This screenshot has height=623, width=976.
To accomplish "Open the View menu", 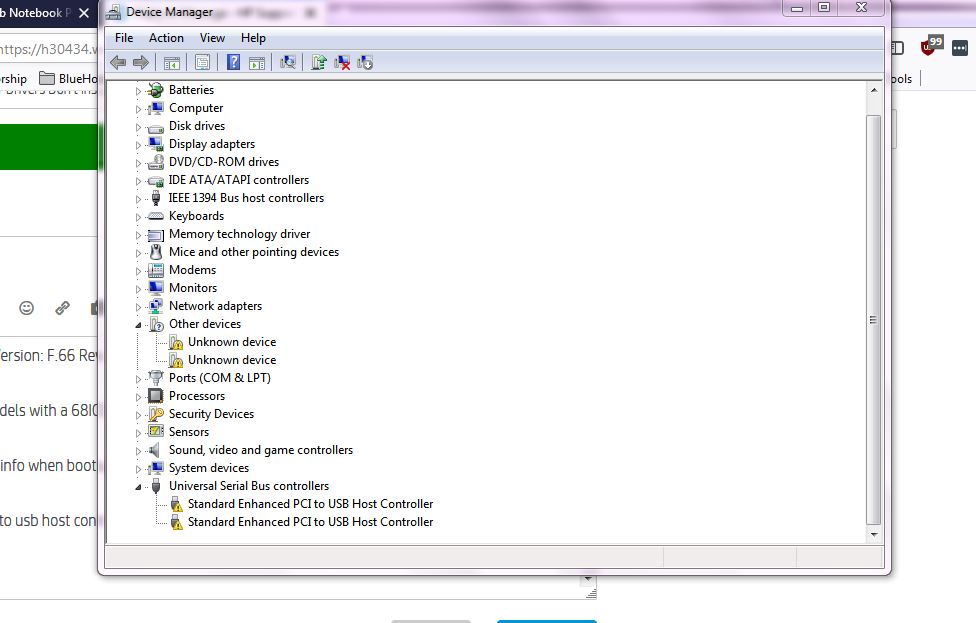I will [x=212, y=38].
